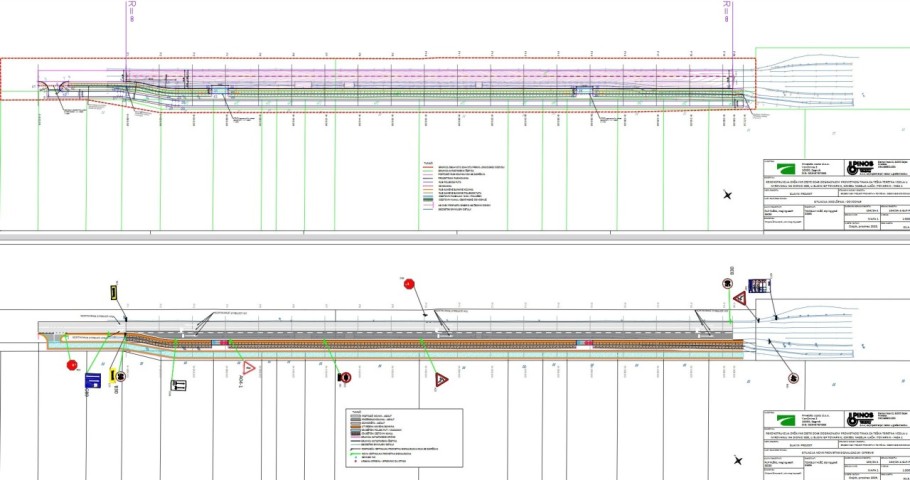Click the north arrow in the lower drawing
This screenshot has height=480, width=910.
point(737,461)
